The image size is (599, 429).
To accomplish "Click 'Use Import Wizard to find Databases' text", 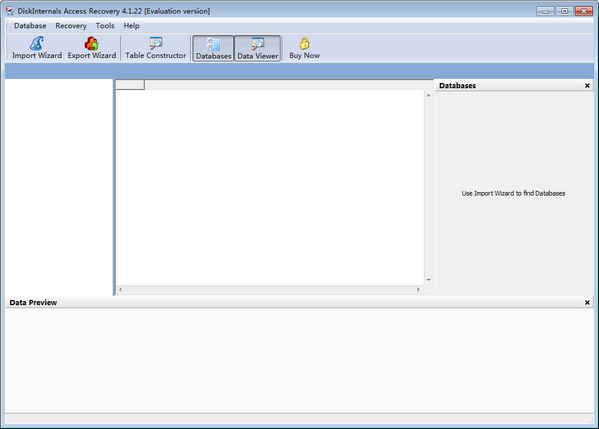I will tap(513, 193).
